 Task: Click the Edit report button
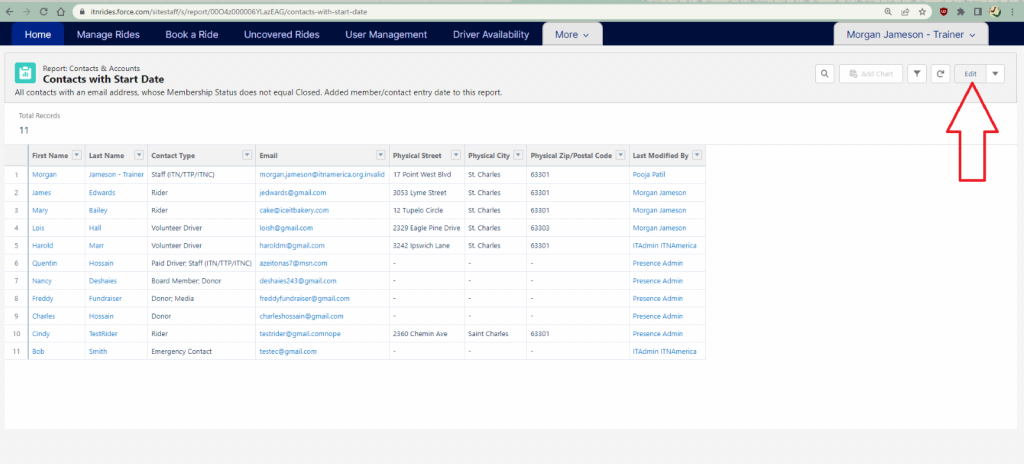click(x=970, y=74)
